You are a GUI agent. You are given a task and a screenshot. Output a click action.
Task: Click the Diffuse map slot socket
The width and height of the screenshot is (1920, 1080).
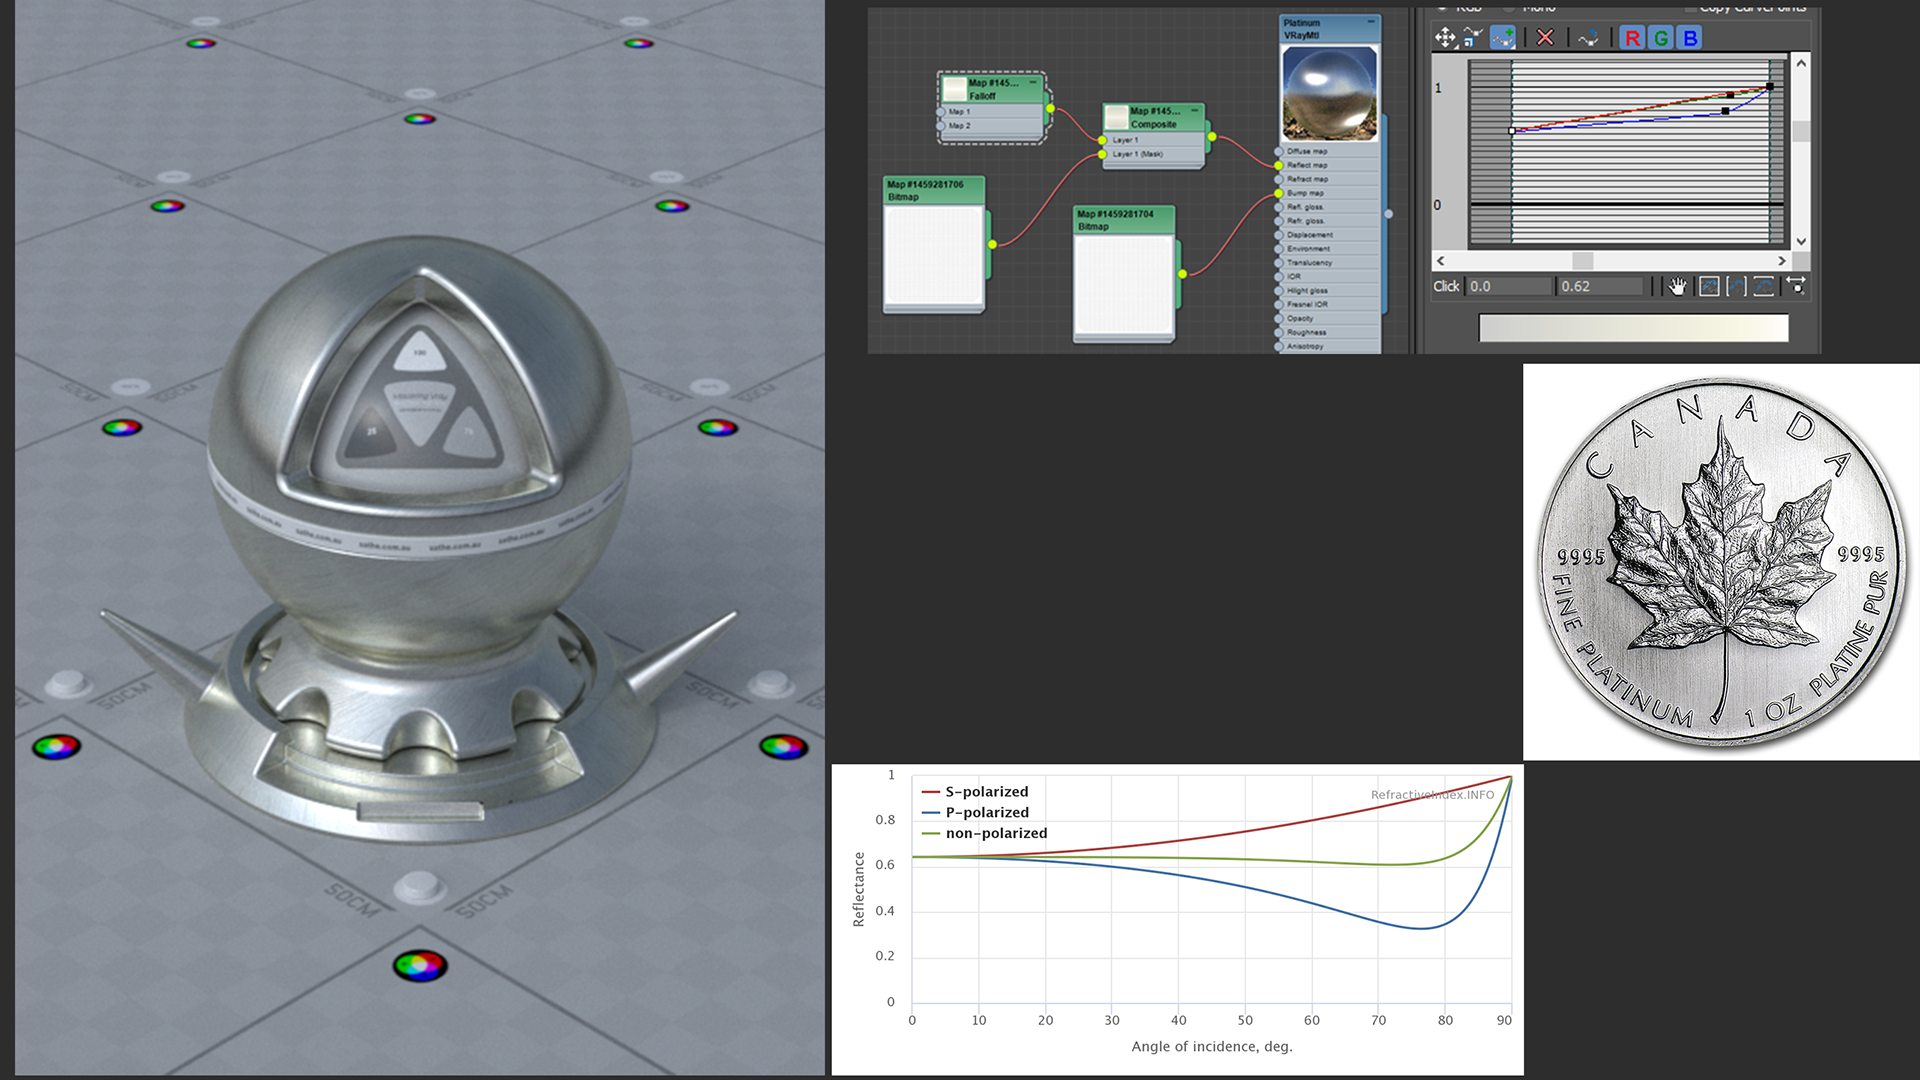(1279, 151)
